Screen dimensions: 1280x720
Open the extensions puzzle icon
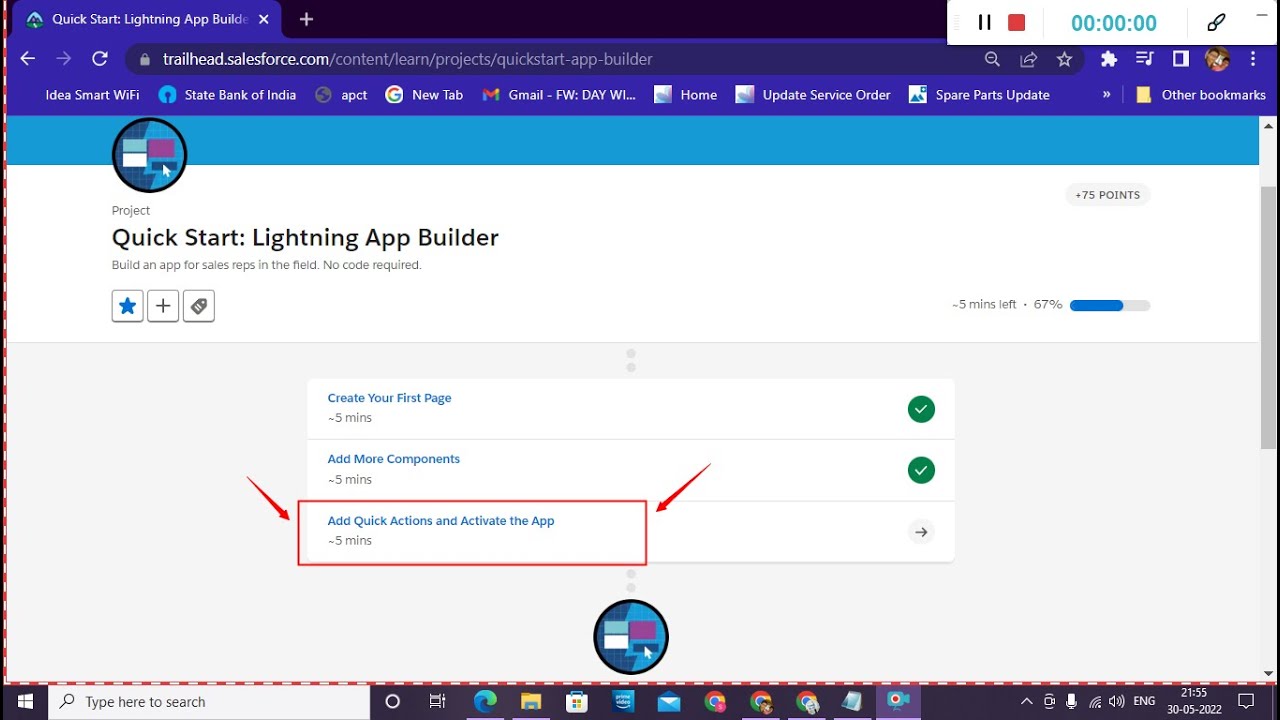1108,59
